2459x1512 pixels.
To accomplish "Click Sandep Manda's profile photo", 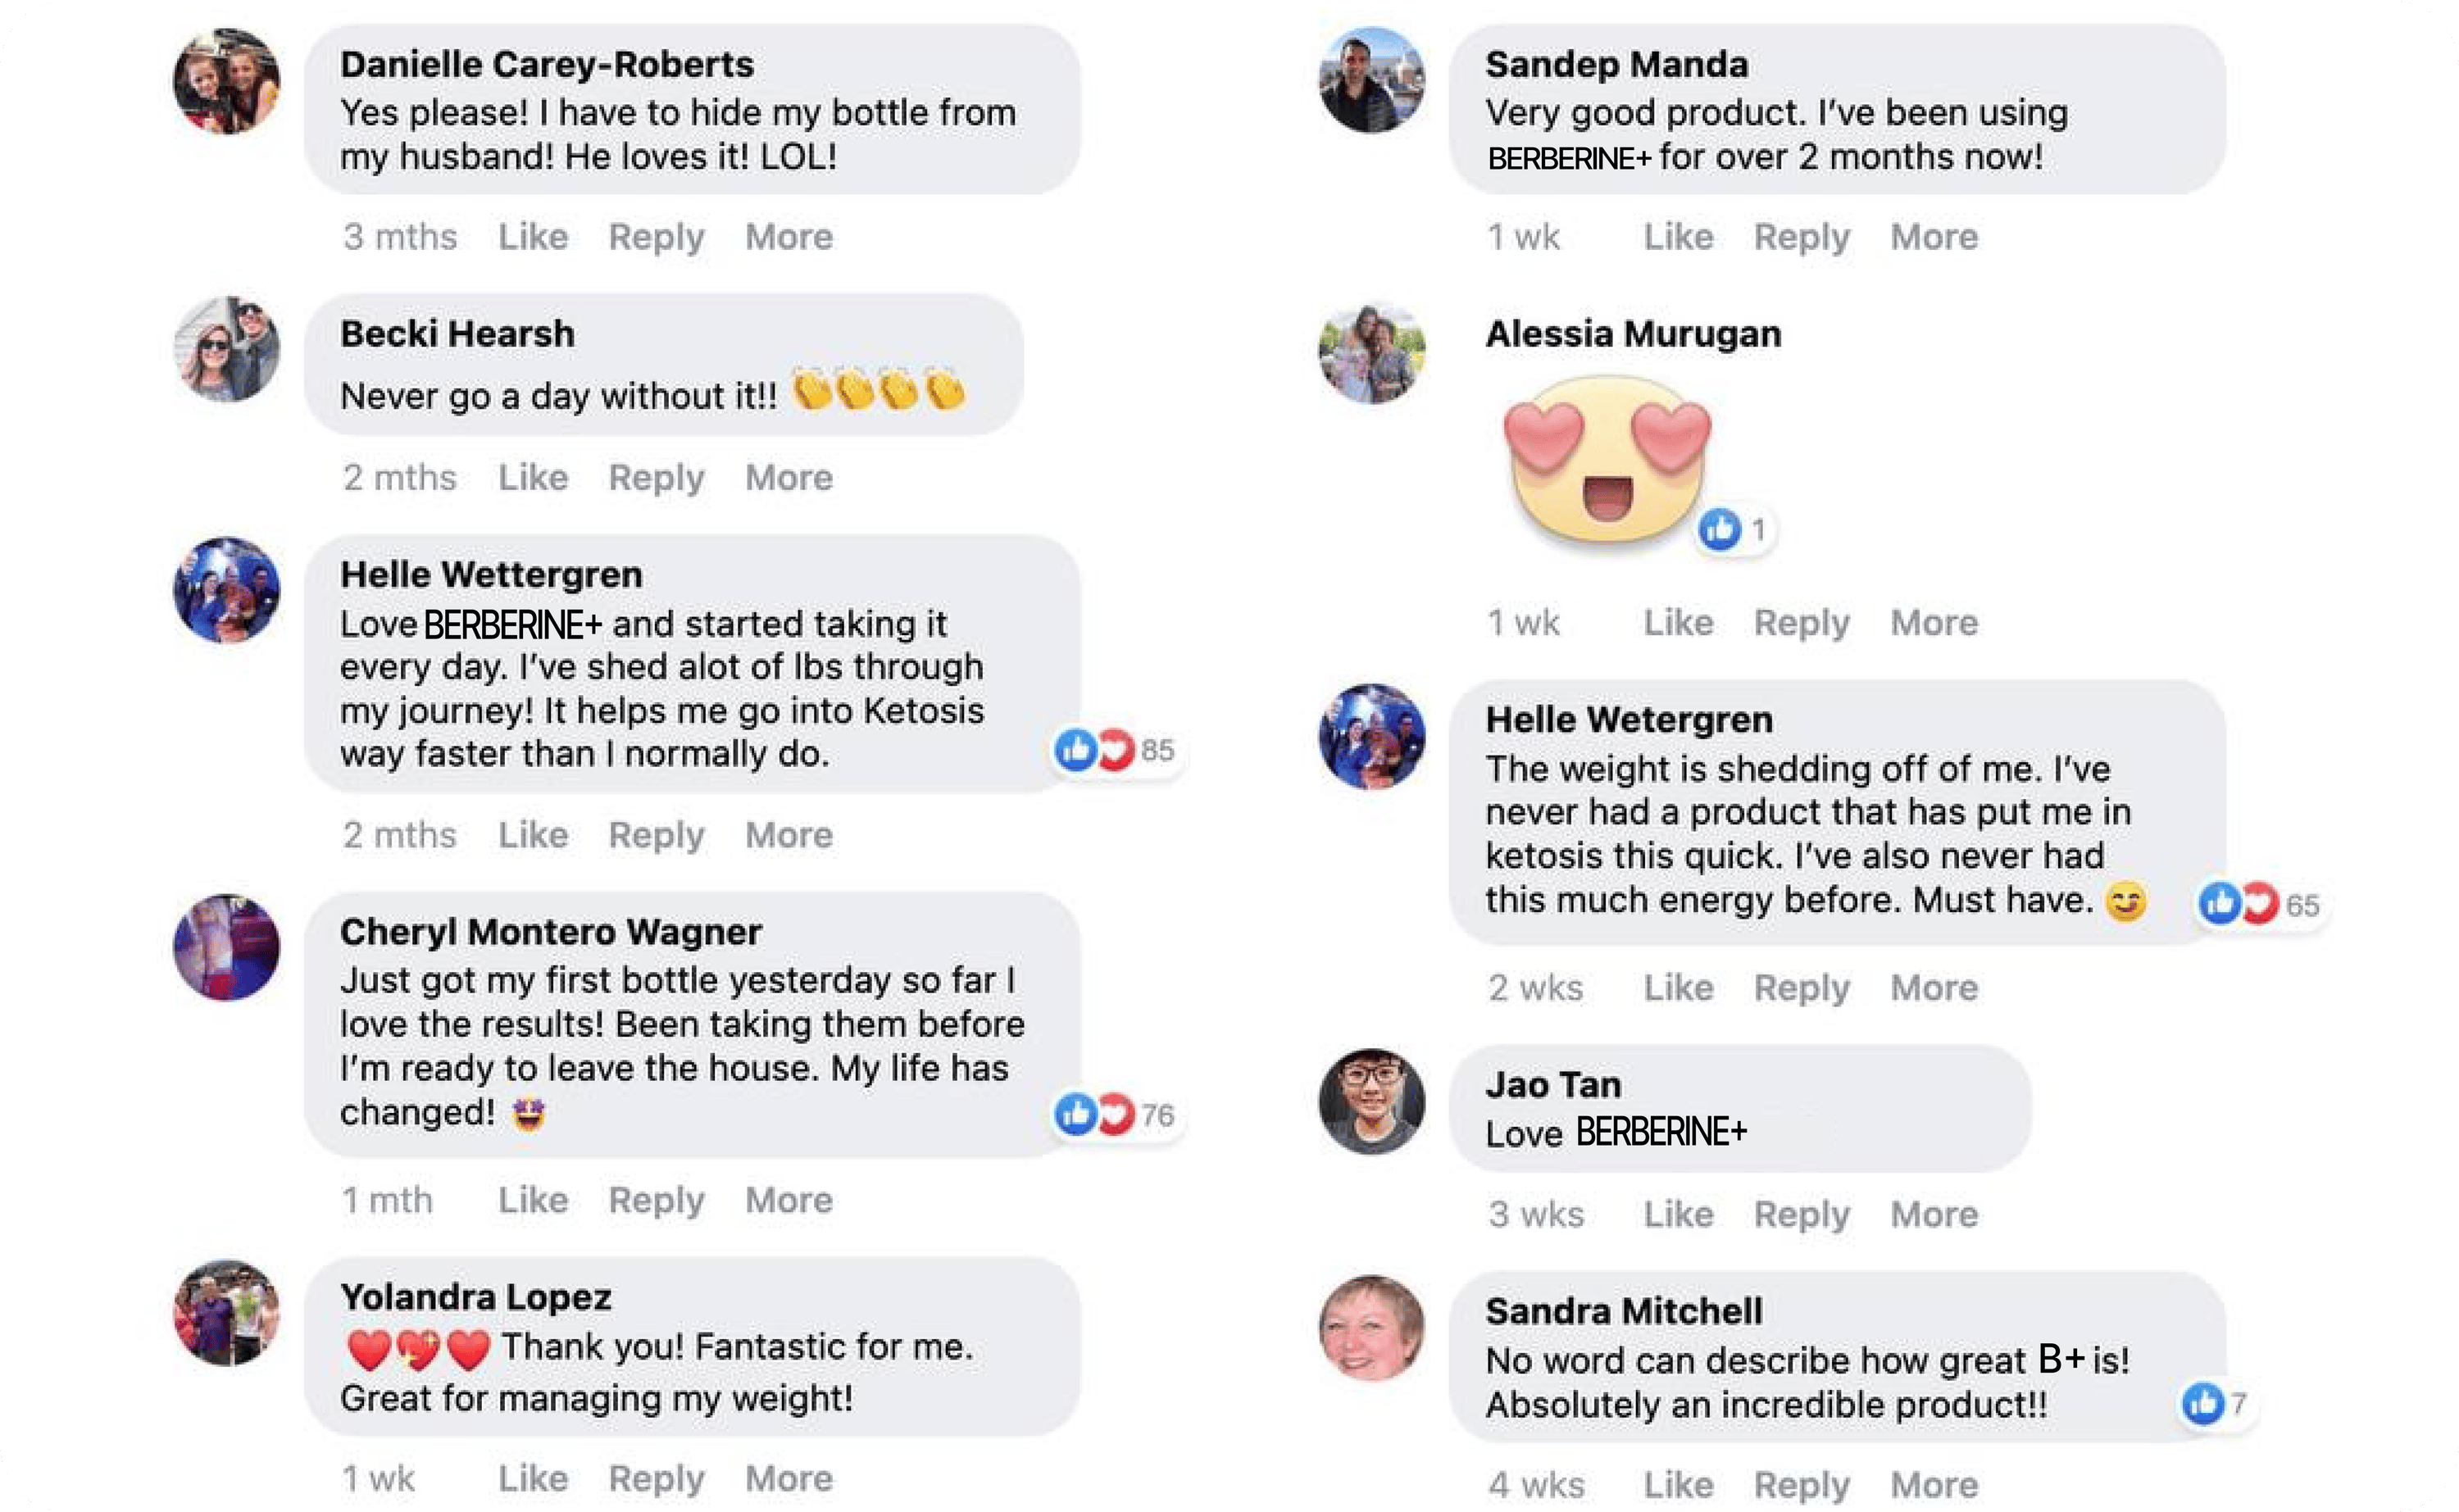I will coord(1372,81).
